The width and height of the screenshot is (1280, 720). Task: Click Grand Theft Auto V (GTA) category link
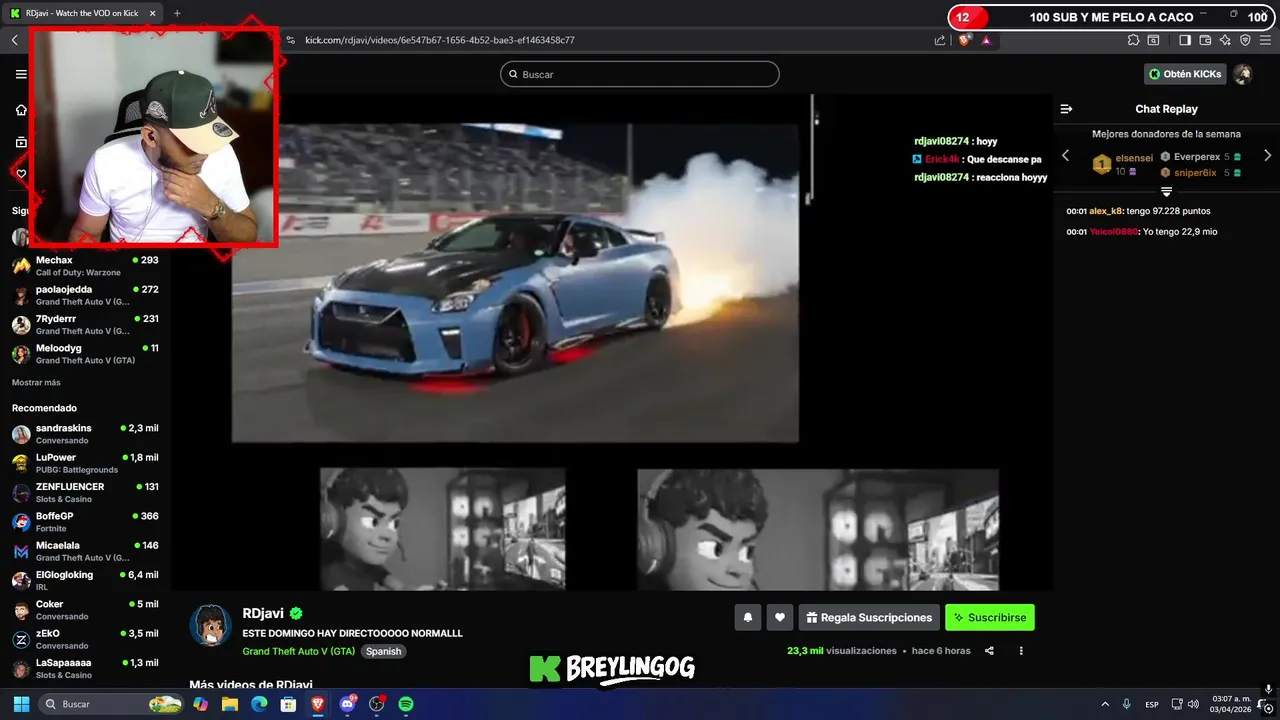tap(298, 651)
